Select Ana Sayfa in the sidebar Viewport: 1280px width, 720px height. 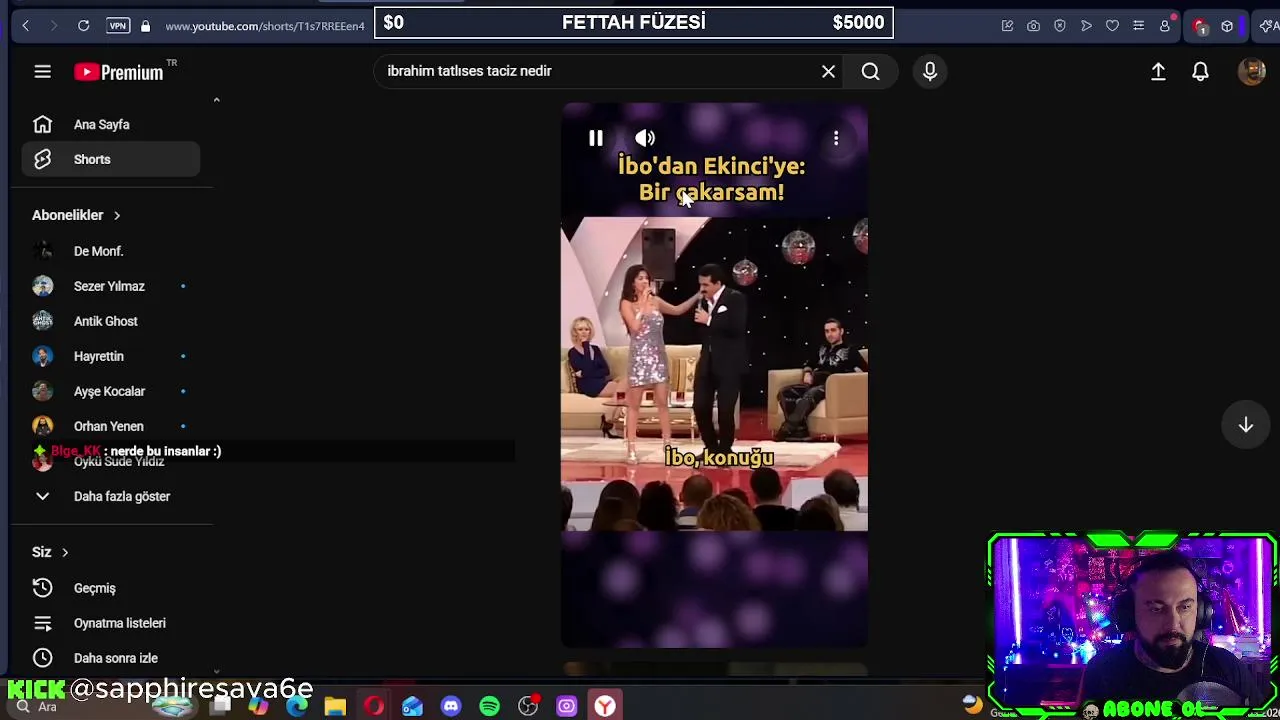(110, 125)
